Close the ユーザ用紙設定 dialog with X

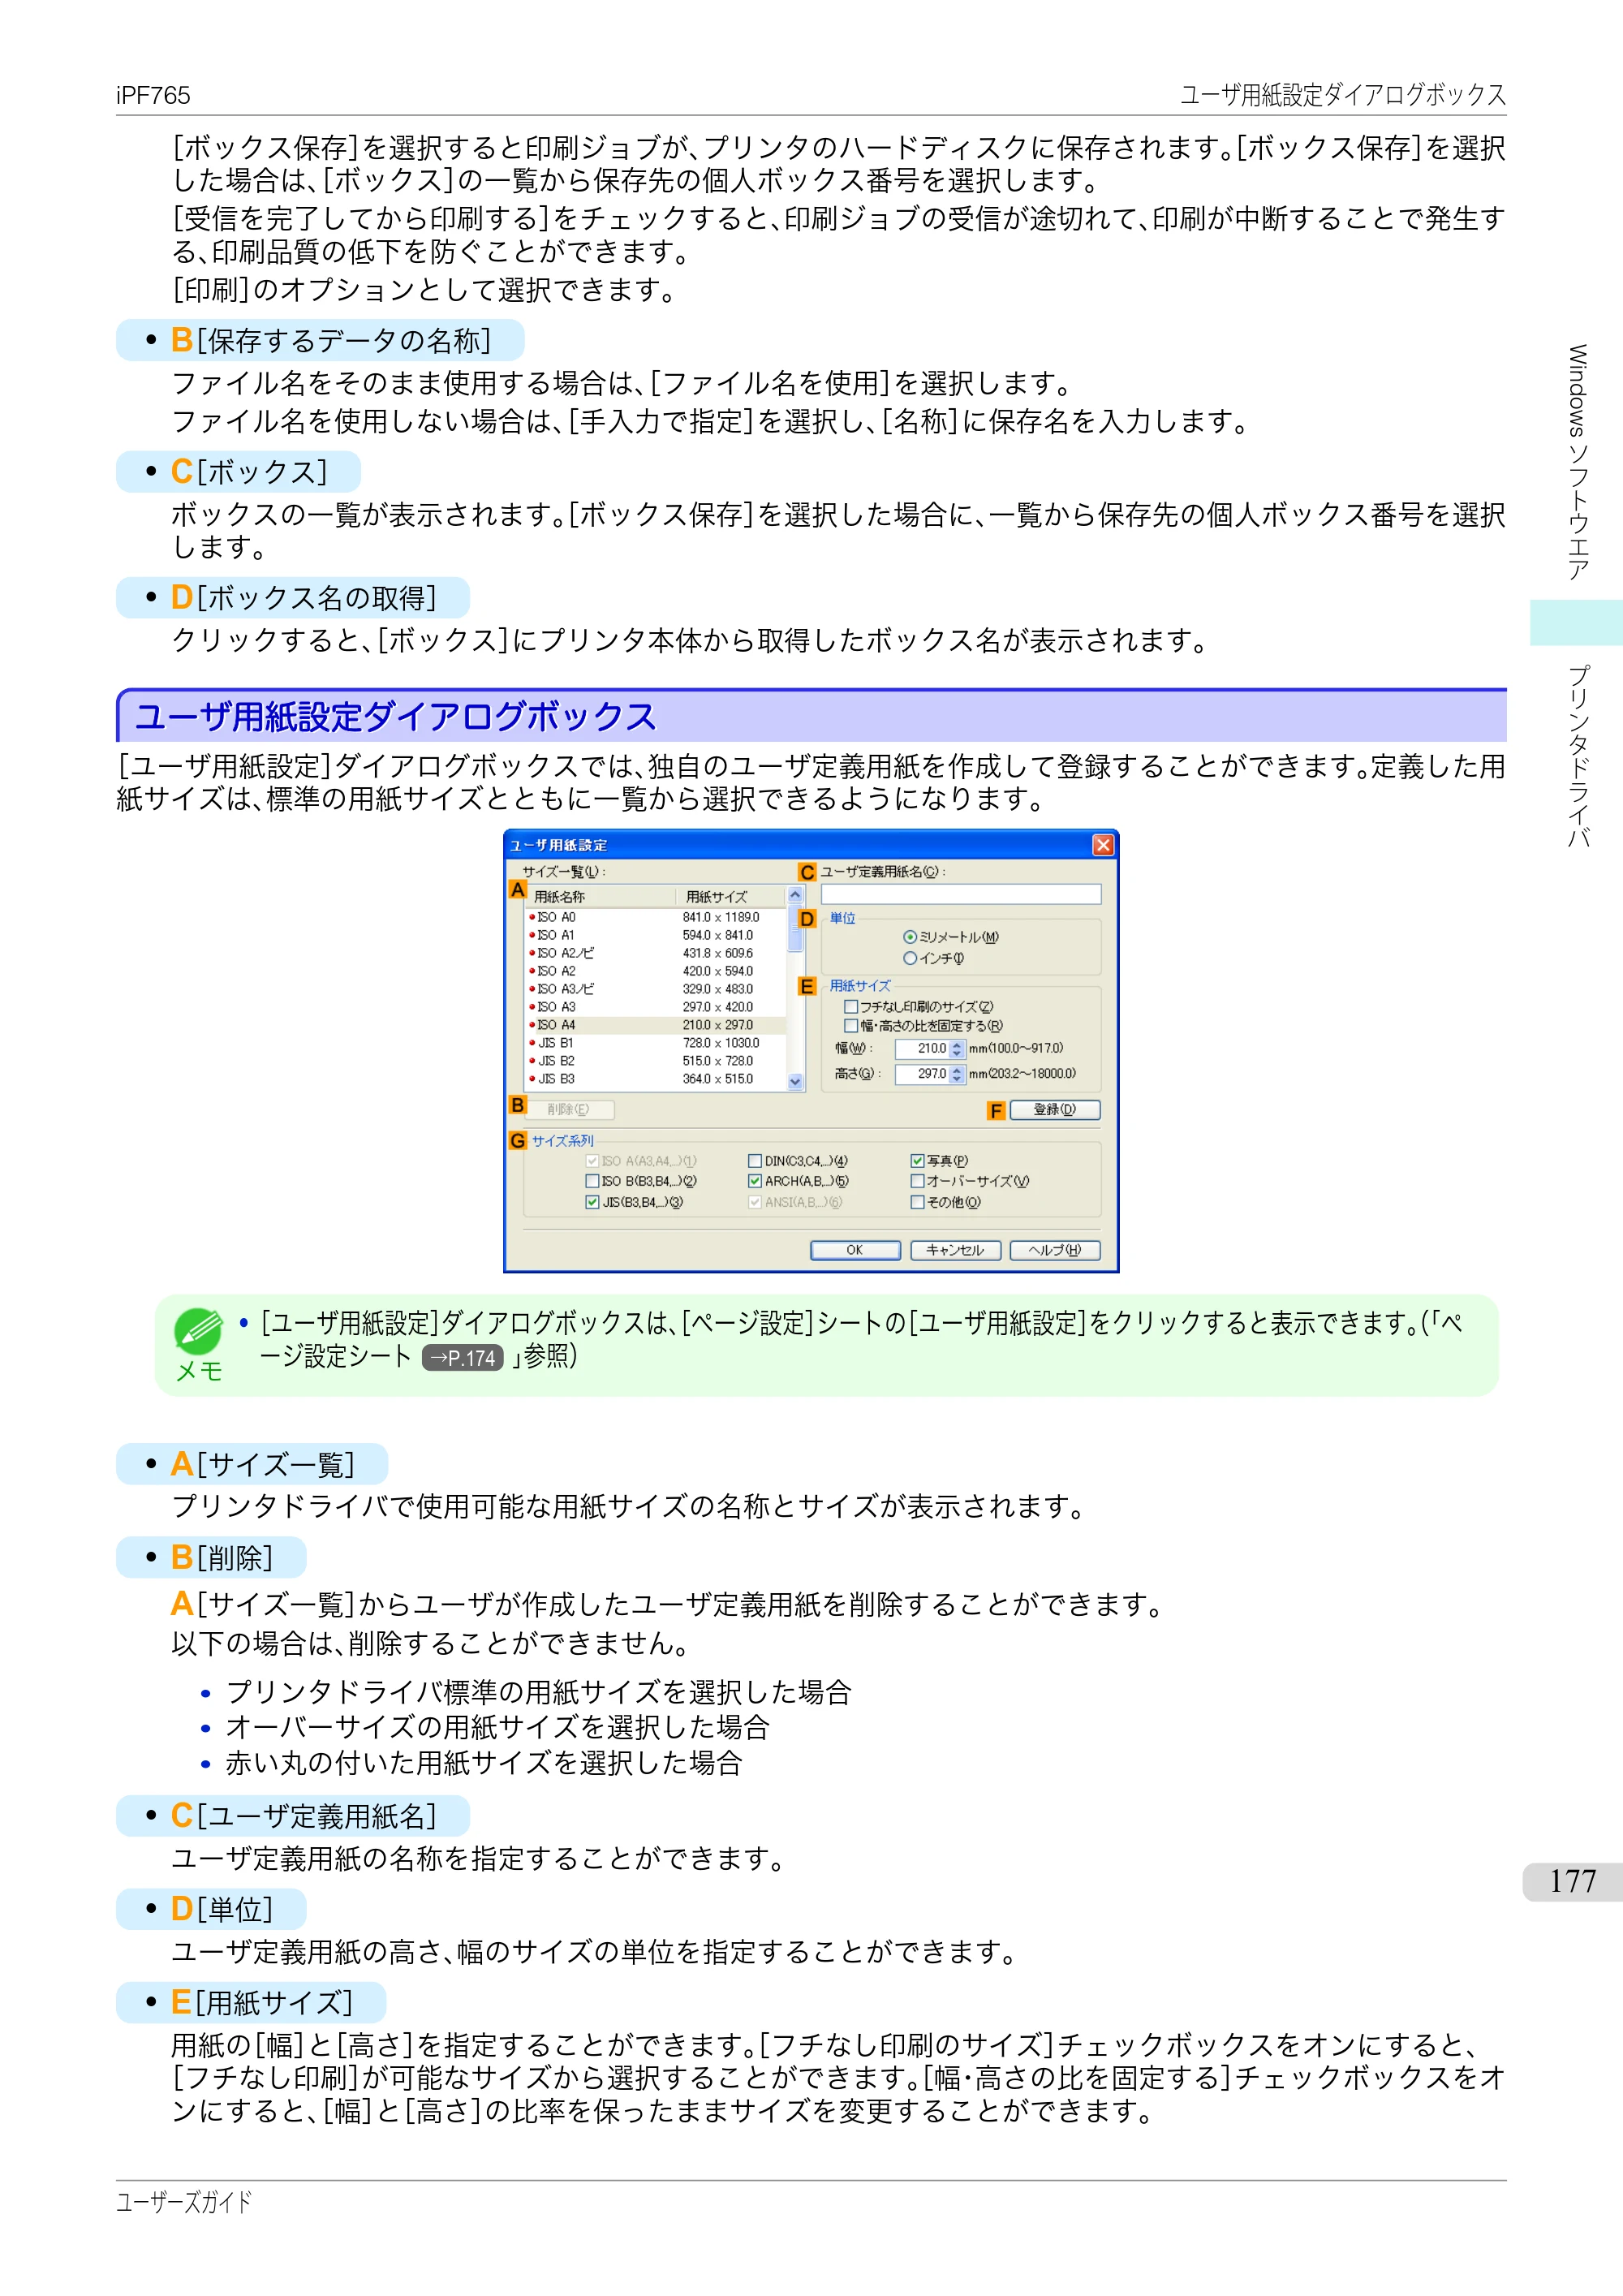click(1103, 845)
